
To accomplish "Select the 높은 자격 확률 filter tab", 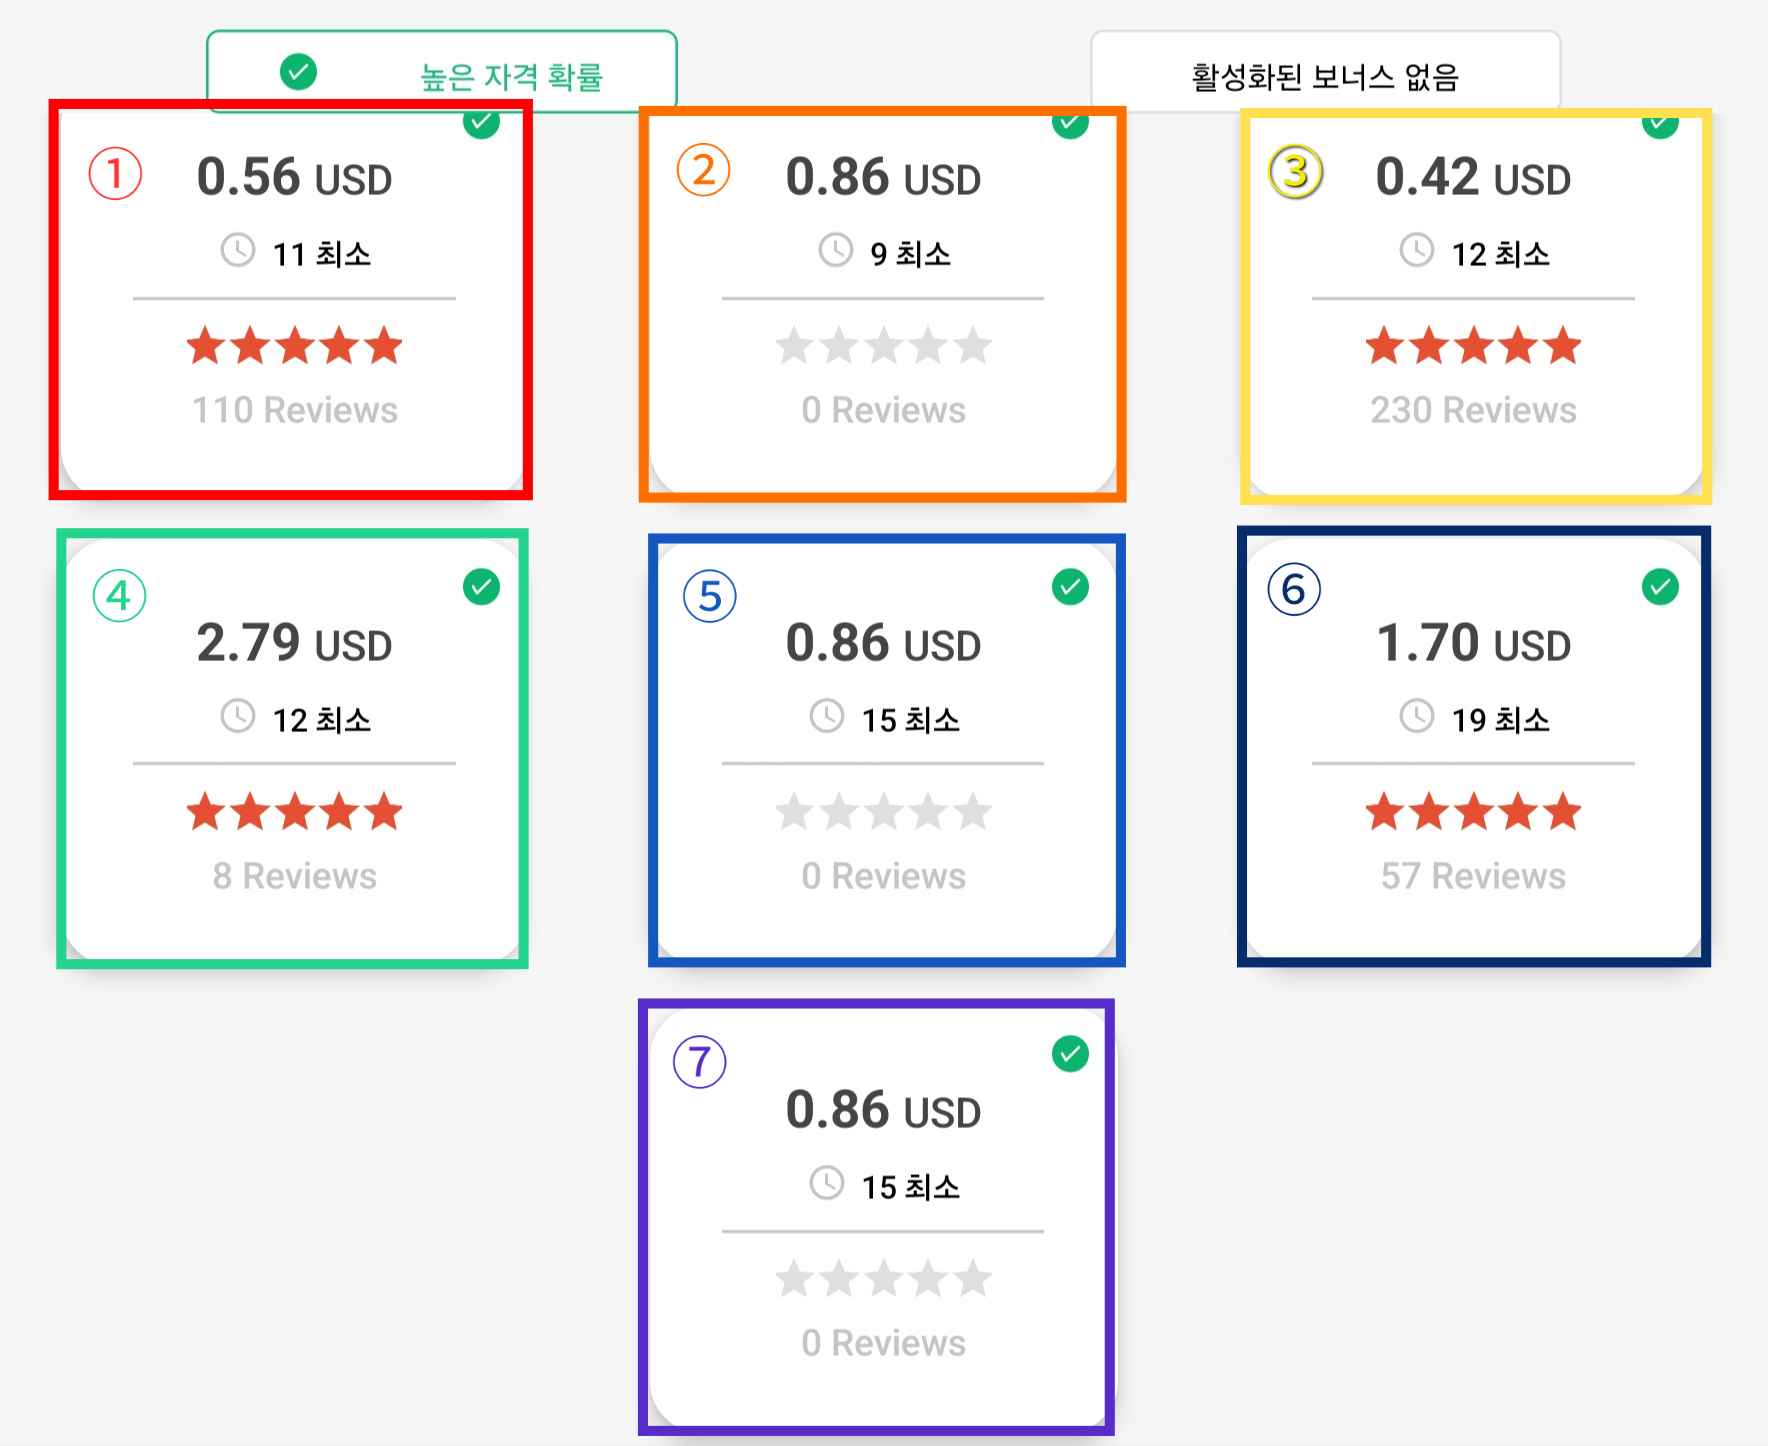I will [442, 71].
